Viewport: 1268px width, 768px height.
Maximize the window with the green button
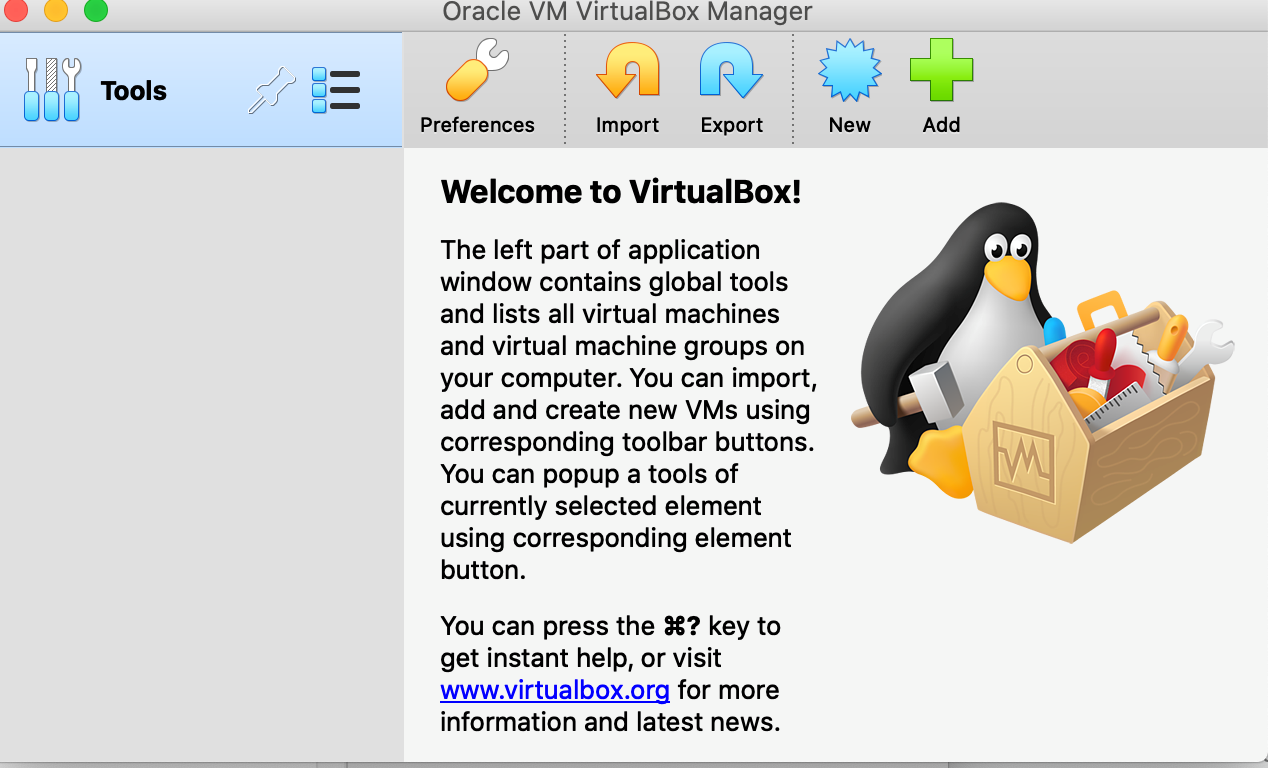coord(96,11)
